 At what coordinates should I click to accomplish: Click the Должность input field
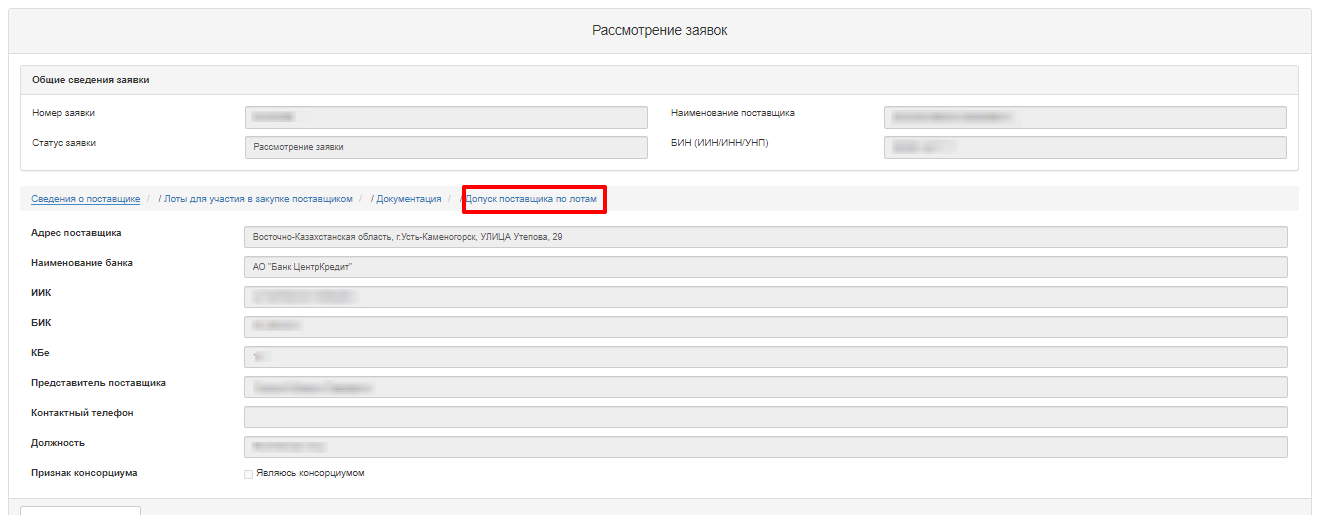pyautogui.click(x=765, y=447)
